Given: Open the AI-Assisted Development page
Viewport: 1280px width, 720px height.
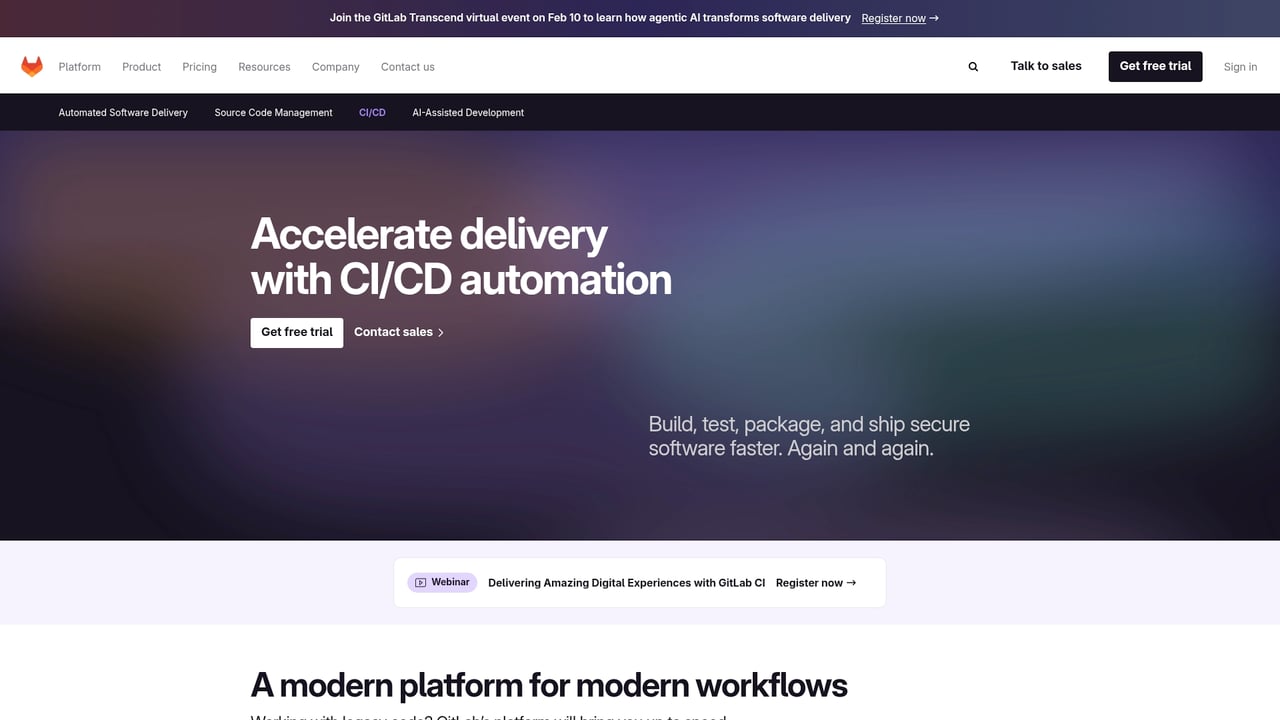Looking at the screenshot, I should [x=467, y=112].
